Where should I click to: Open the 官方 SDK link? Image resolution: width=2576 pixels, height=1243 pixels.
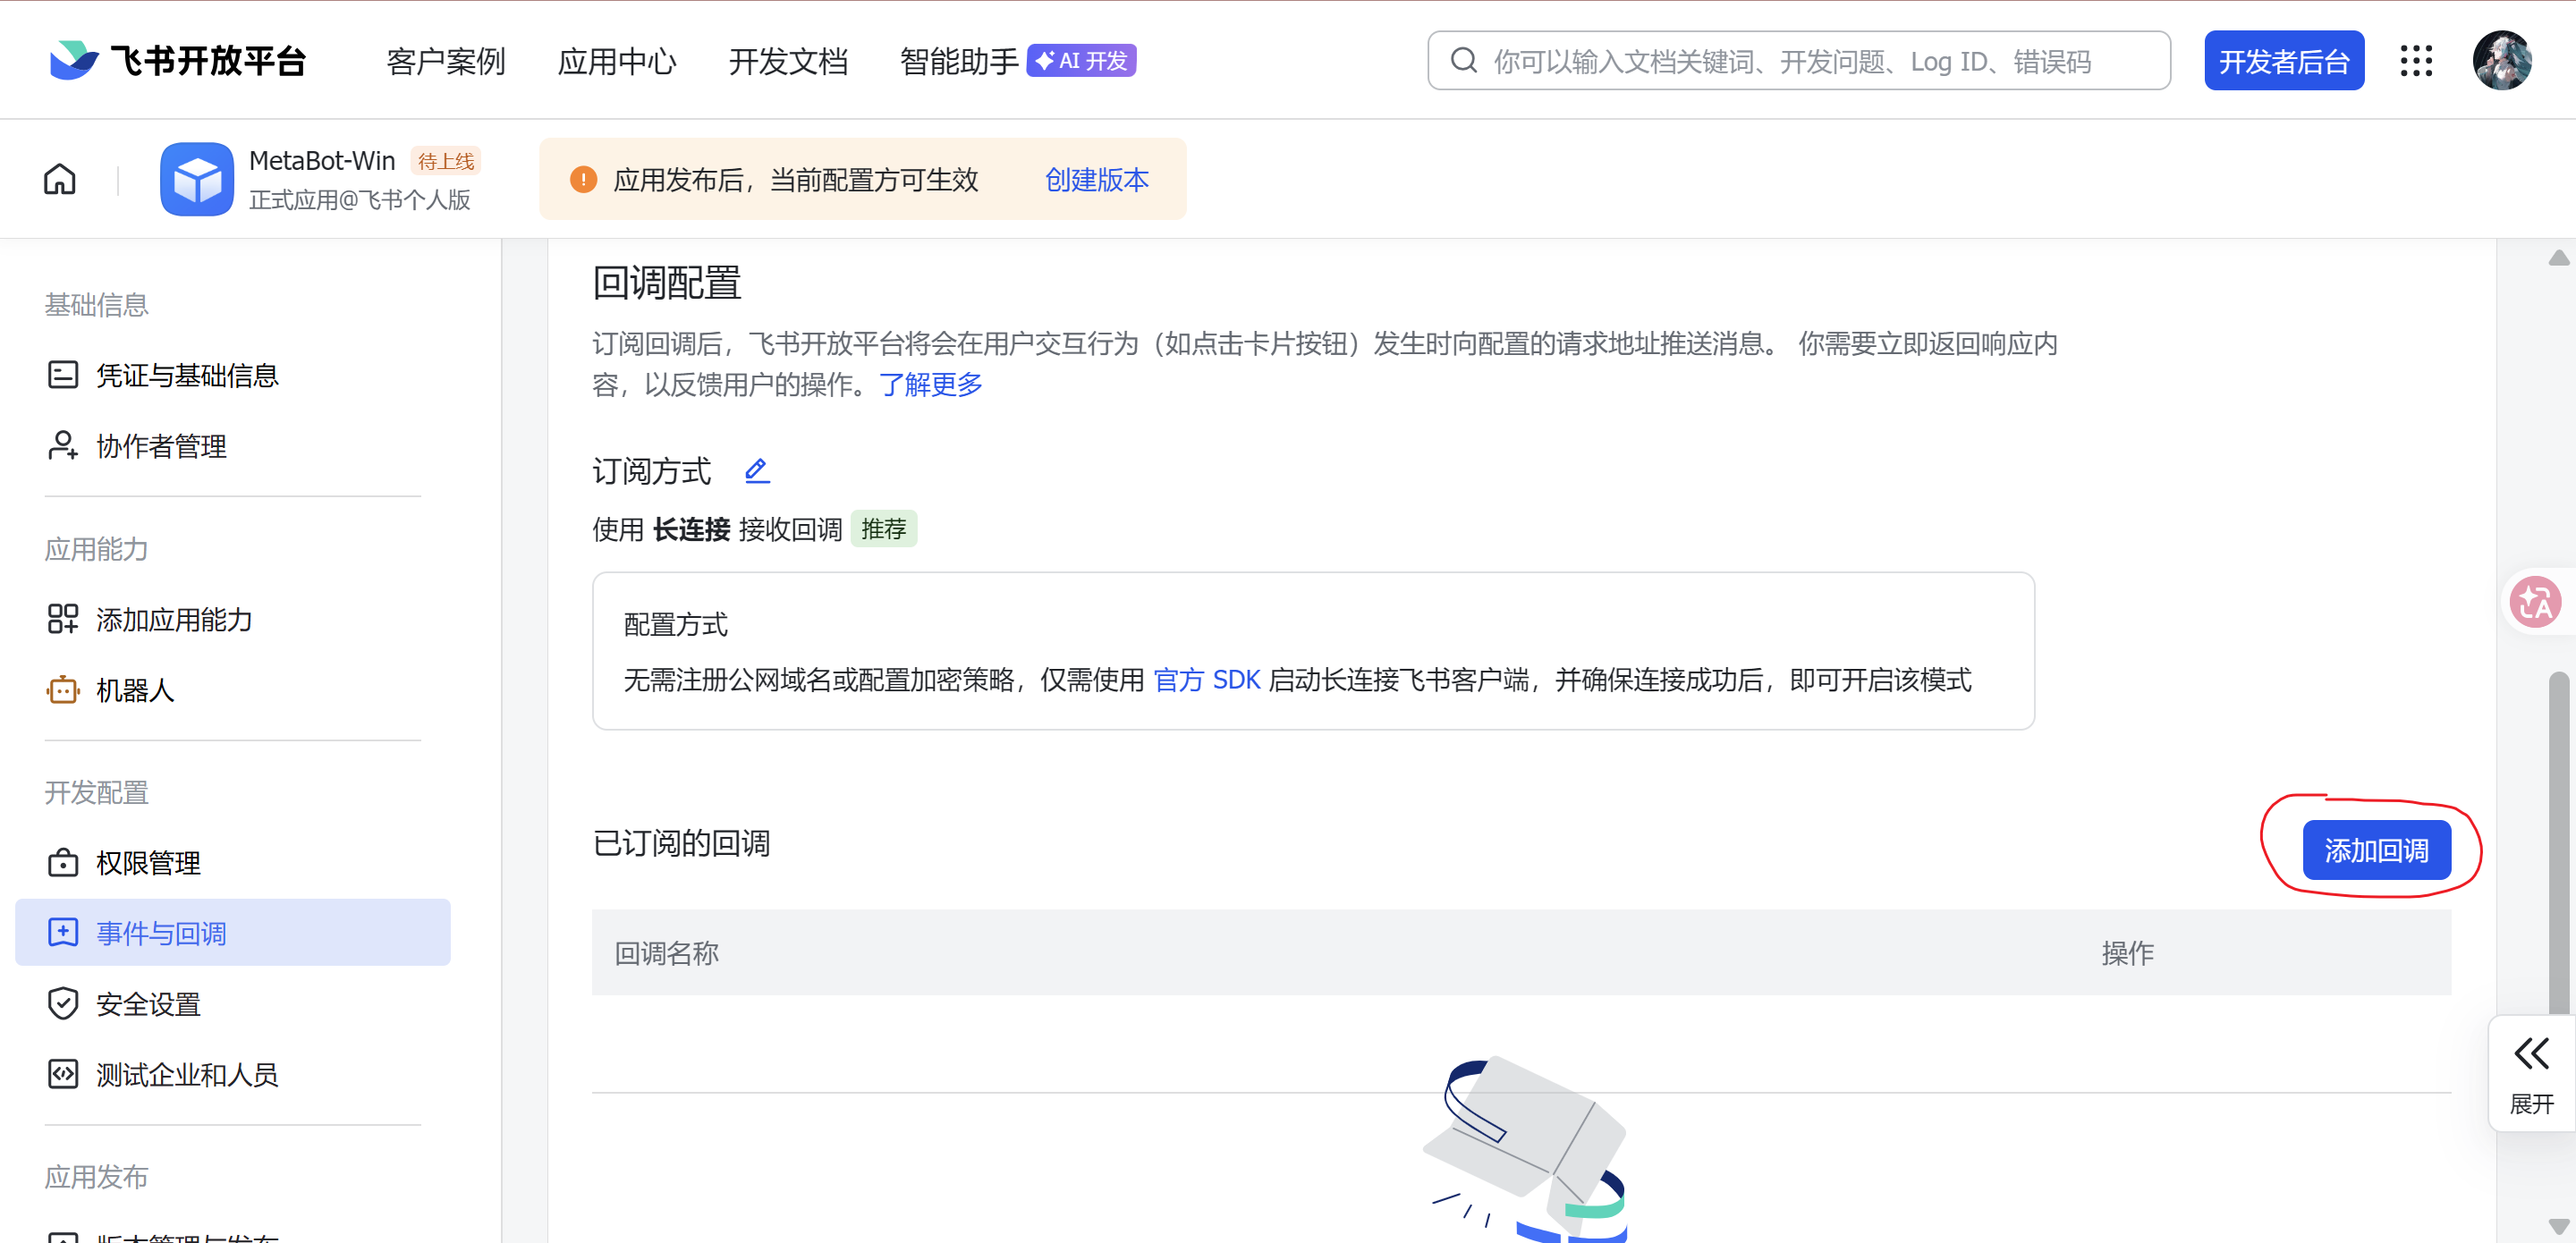click(1206, 680)
